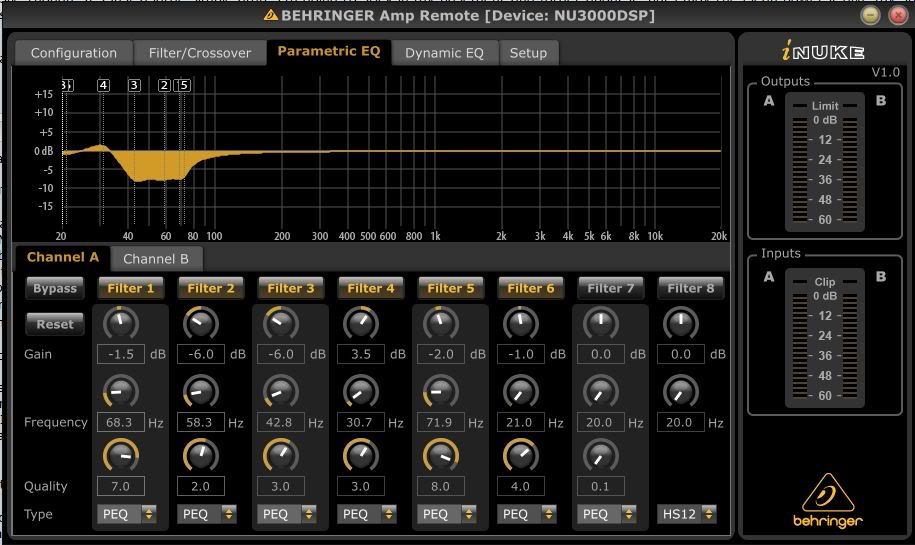
Task: Click Filter 5 gain knob
Action: (441, 323)
